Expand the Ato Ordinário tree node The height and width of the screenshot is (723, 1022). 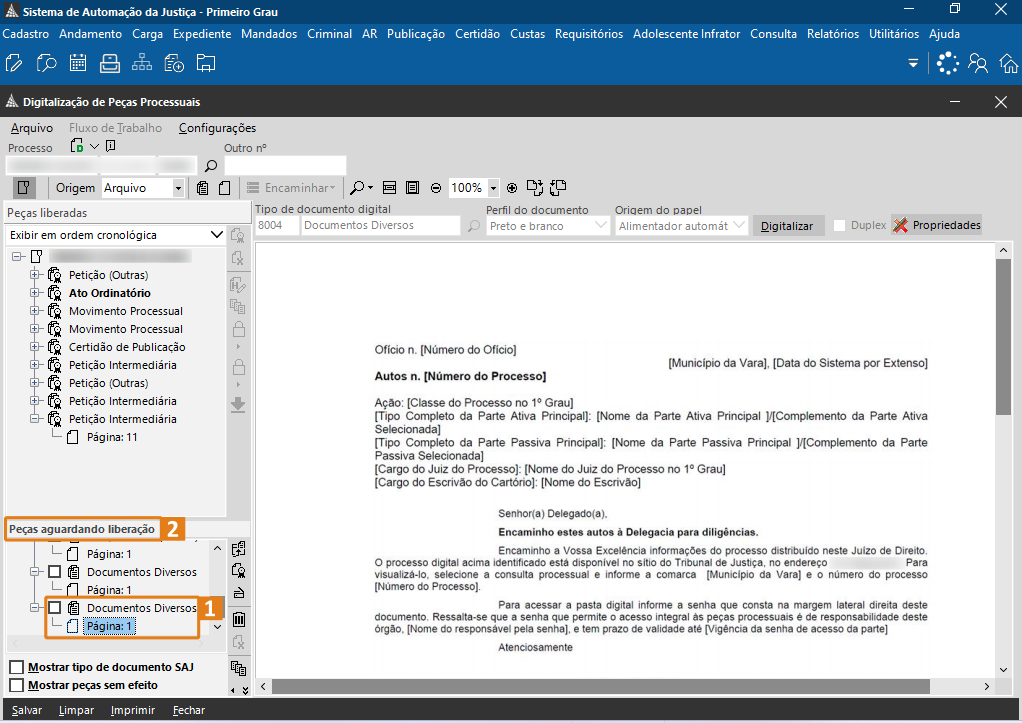(35, 293)
